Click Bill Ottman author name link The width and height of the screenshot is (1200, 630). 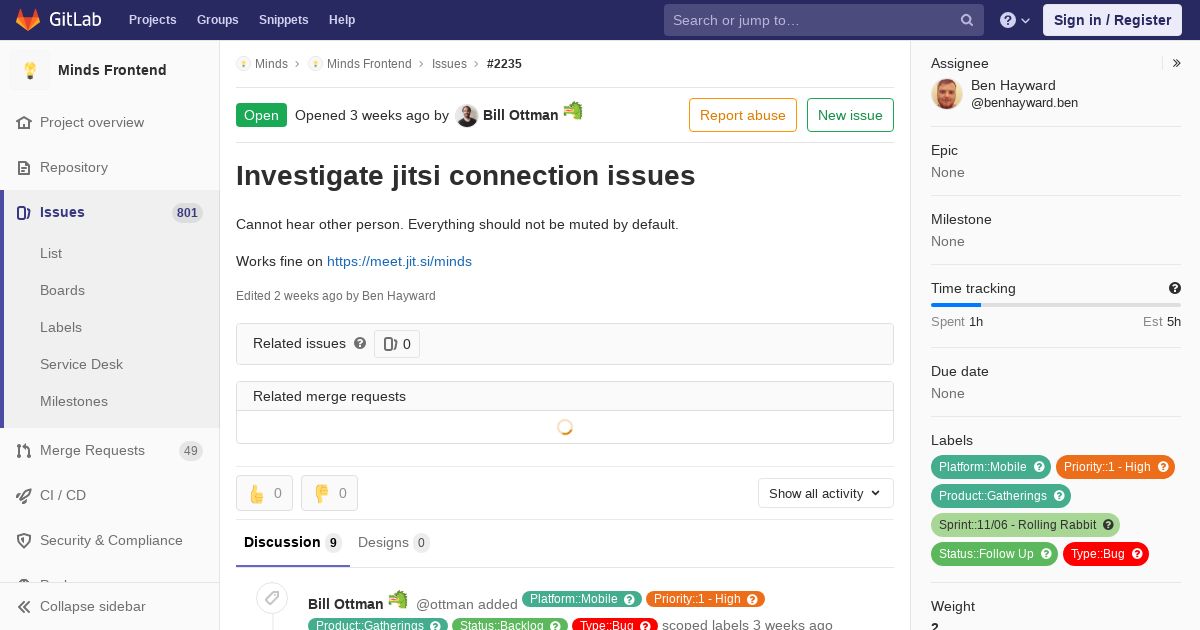(521, 115)
